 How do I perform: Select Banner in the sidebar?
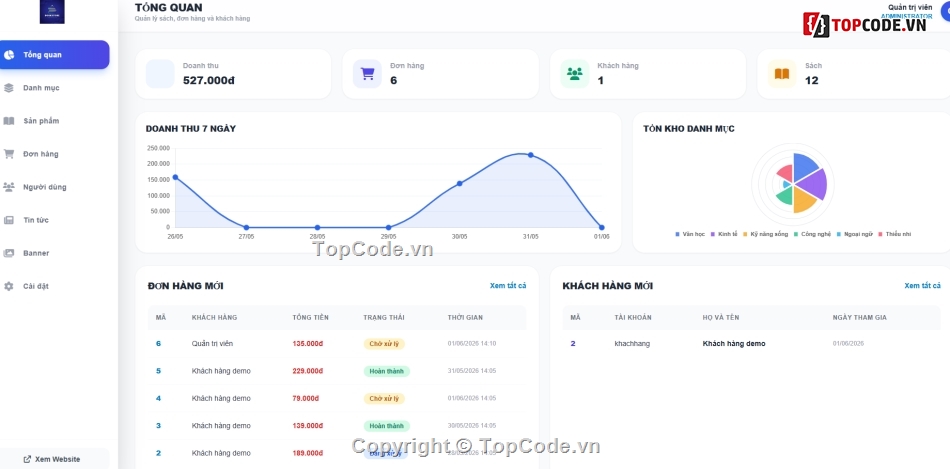(x=55, y=253)
